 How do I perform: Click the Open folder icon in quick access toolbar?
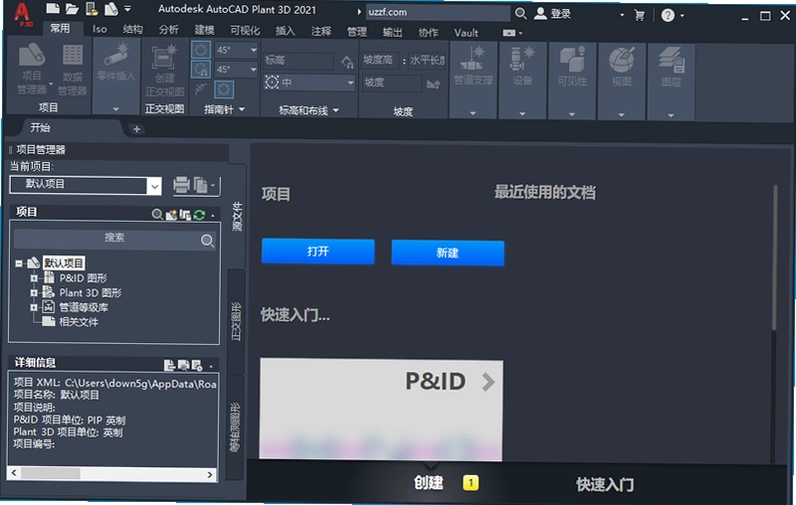(72, 9)
